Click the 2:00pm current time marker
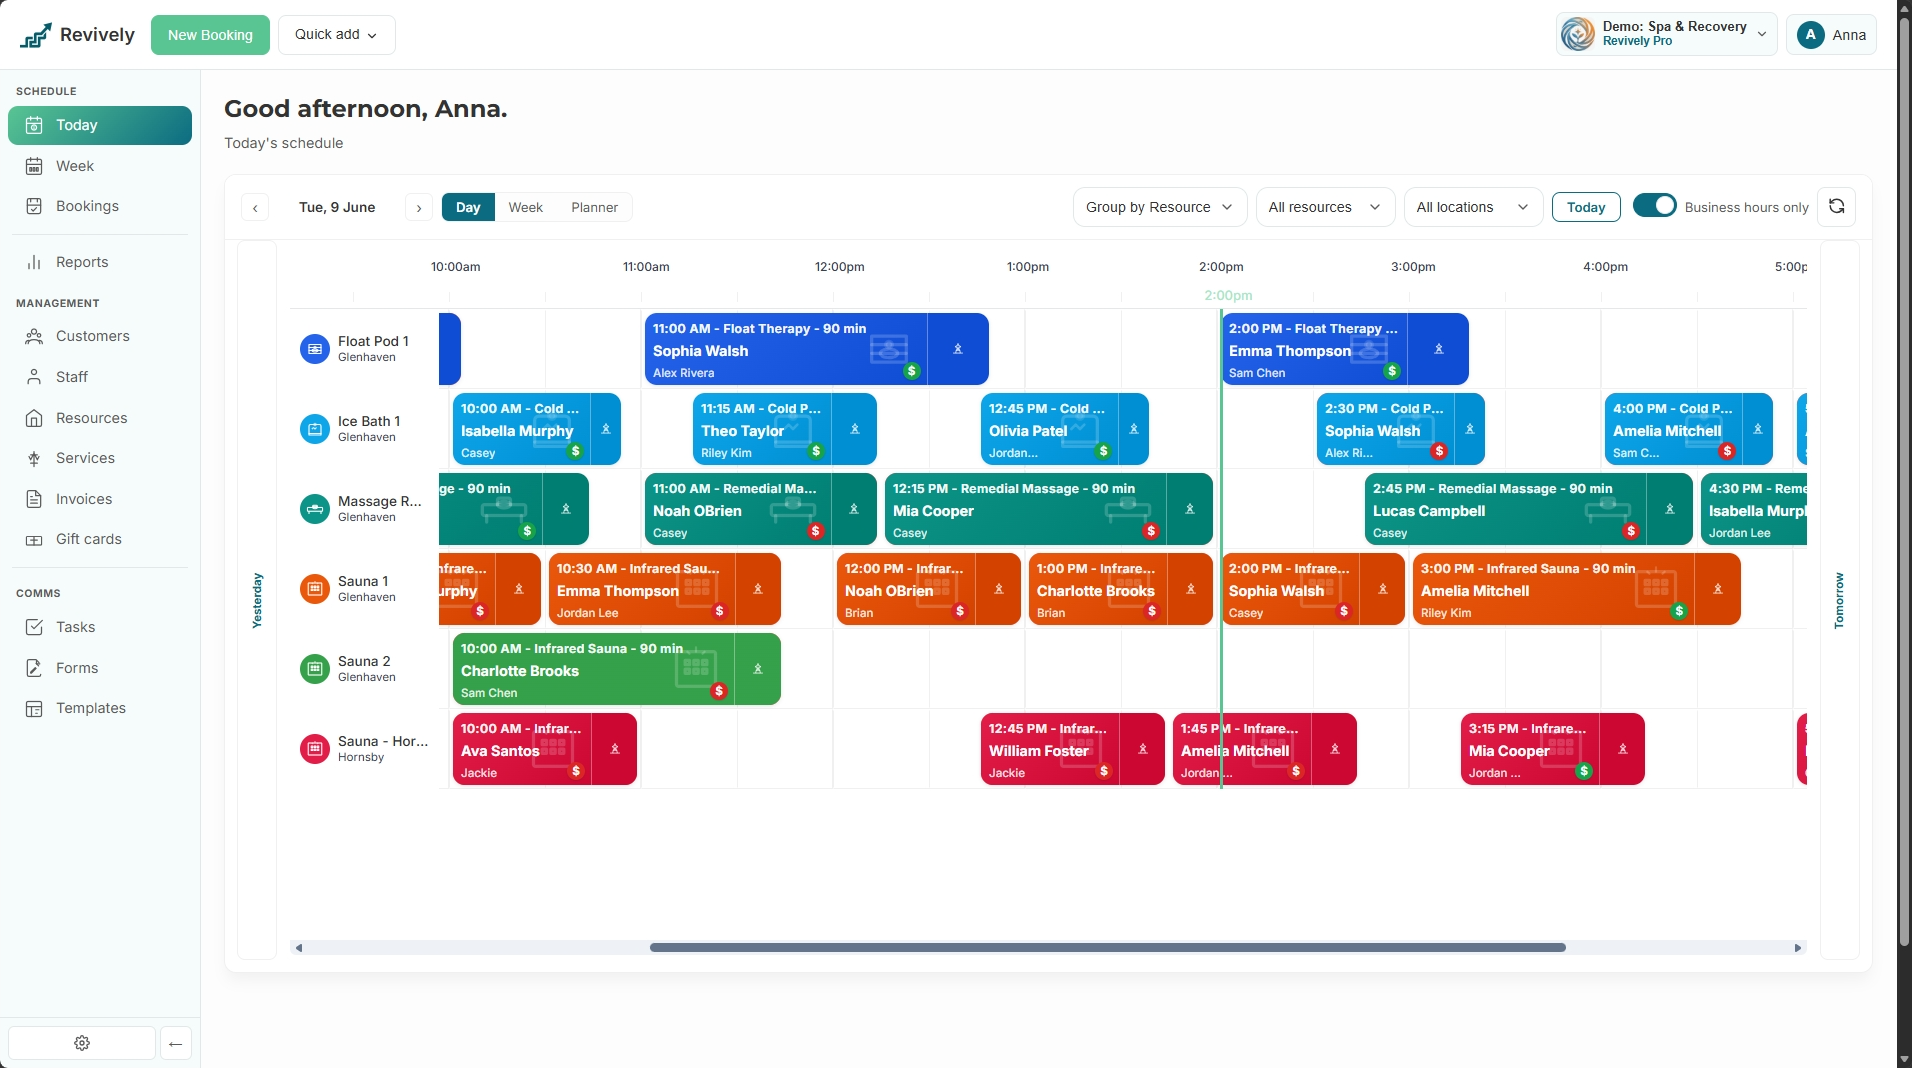Image resolution: width=1912 pixels, height=1068 pixels. pos(1228,295)
